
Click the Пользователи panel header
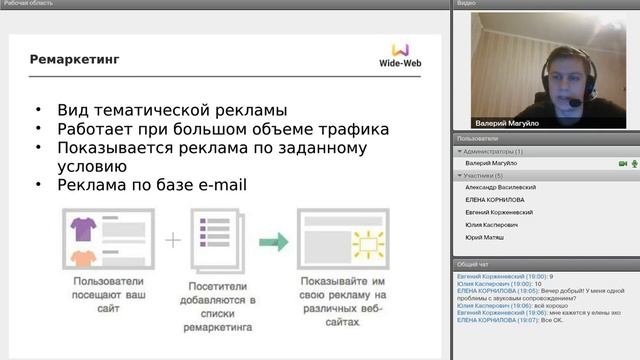tap(547, 139)
